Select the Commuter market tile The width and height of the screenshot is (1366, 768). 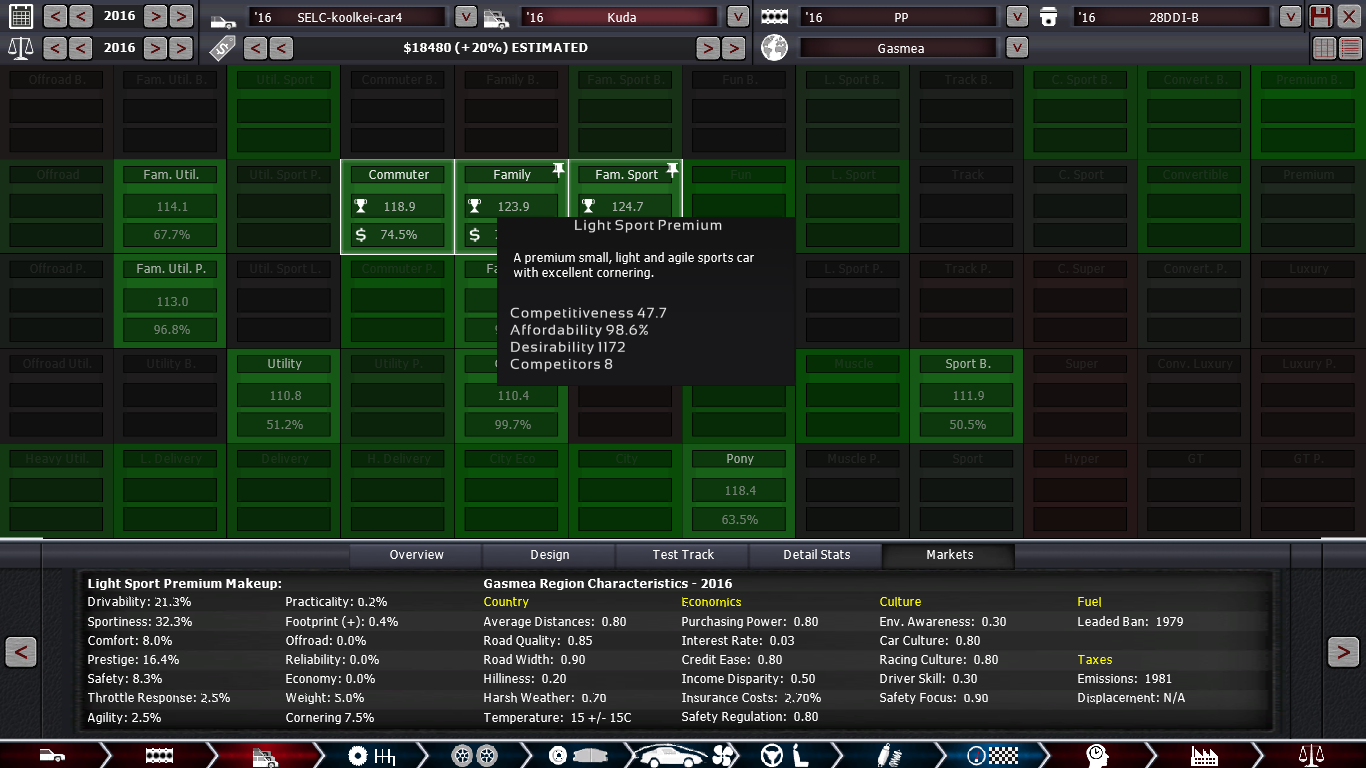click(398, 175)
